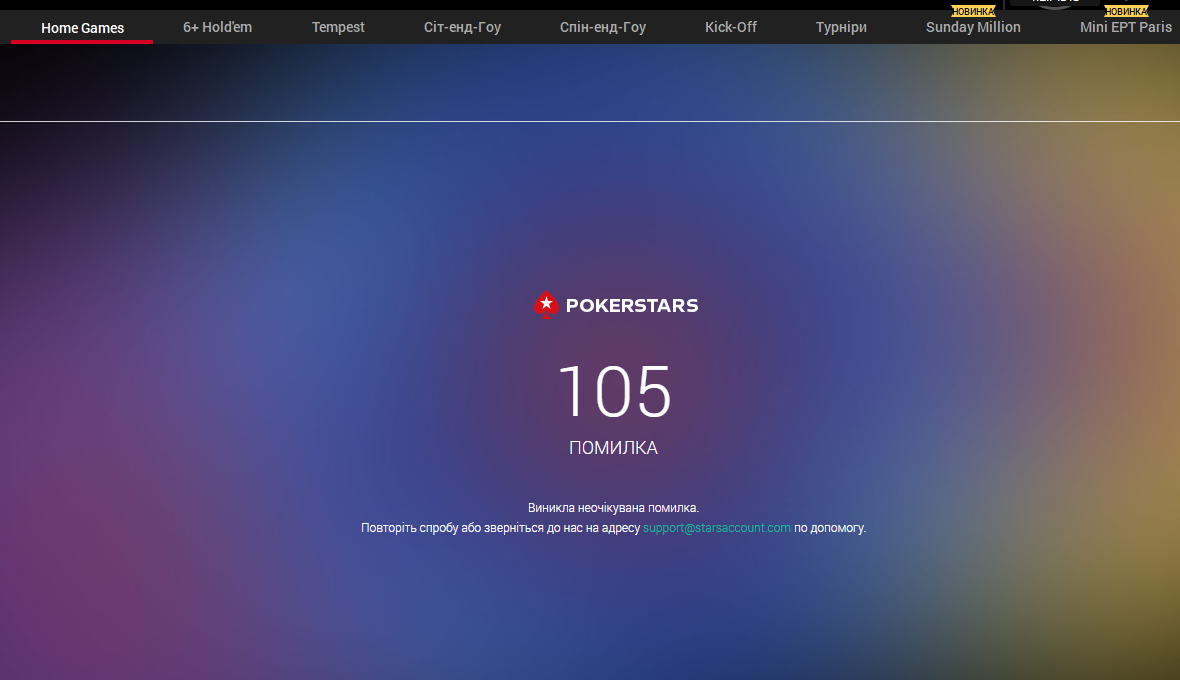Screen dimensions: 1180x680
Task: Open the Mini EPT Paris tab
Action: pyautogui.click(x=1126, y=27)
